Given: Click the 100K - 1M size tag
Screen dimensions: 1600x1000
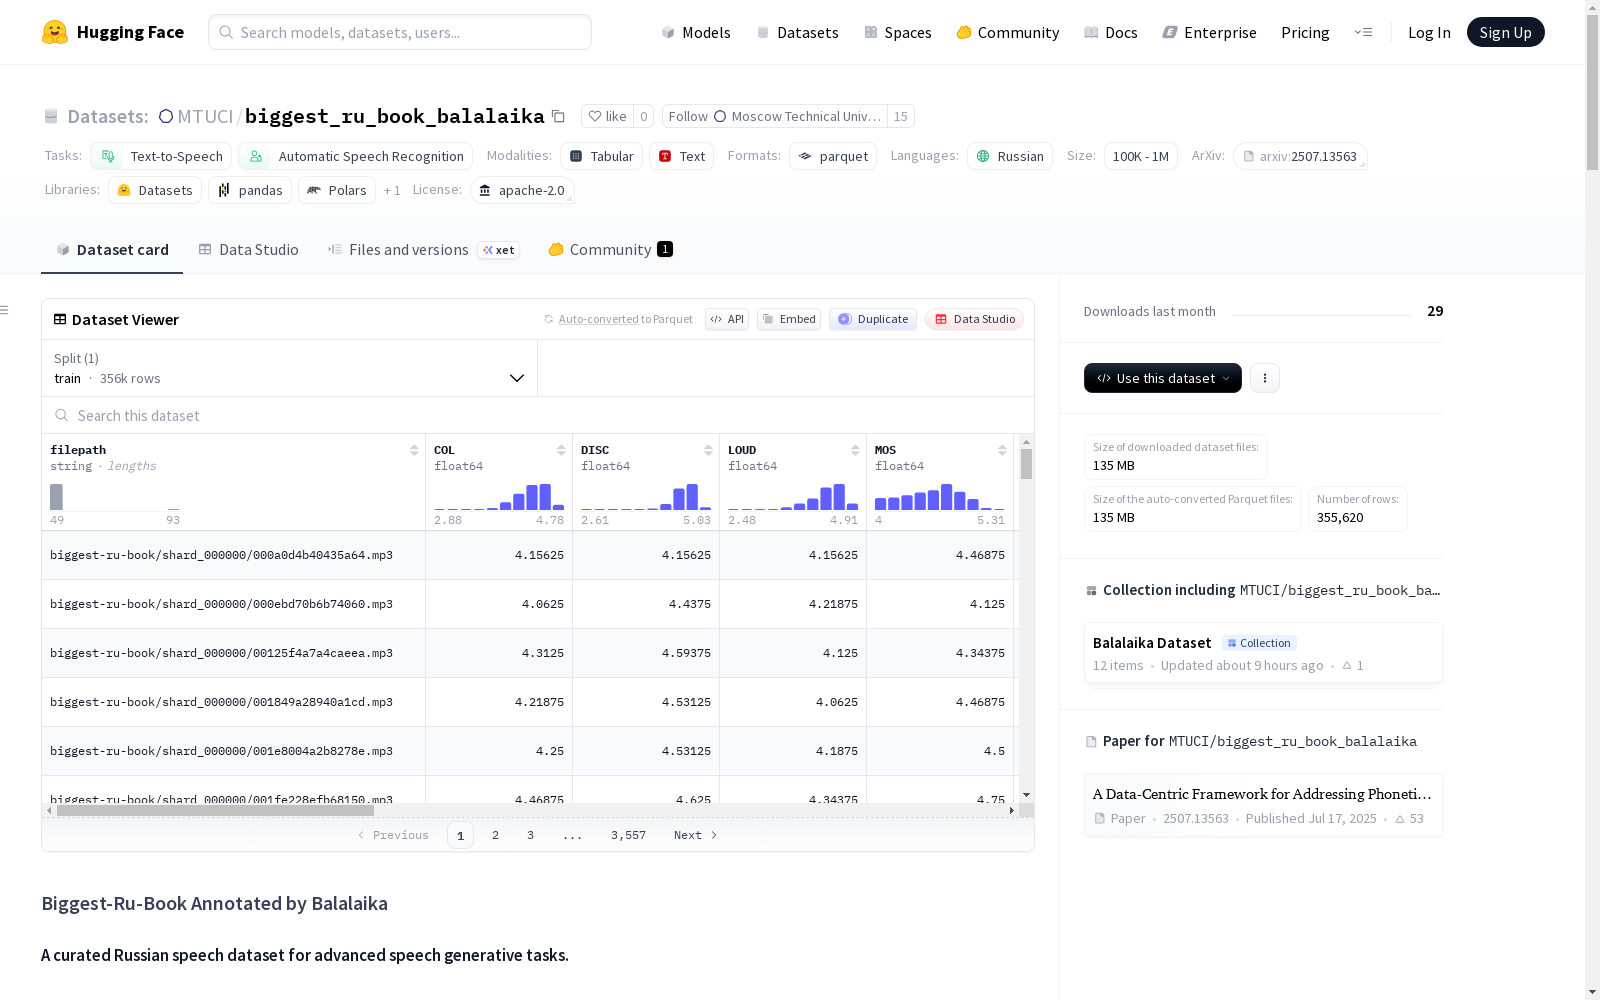Looking at the screenshot, I should (1141, 156).
